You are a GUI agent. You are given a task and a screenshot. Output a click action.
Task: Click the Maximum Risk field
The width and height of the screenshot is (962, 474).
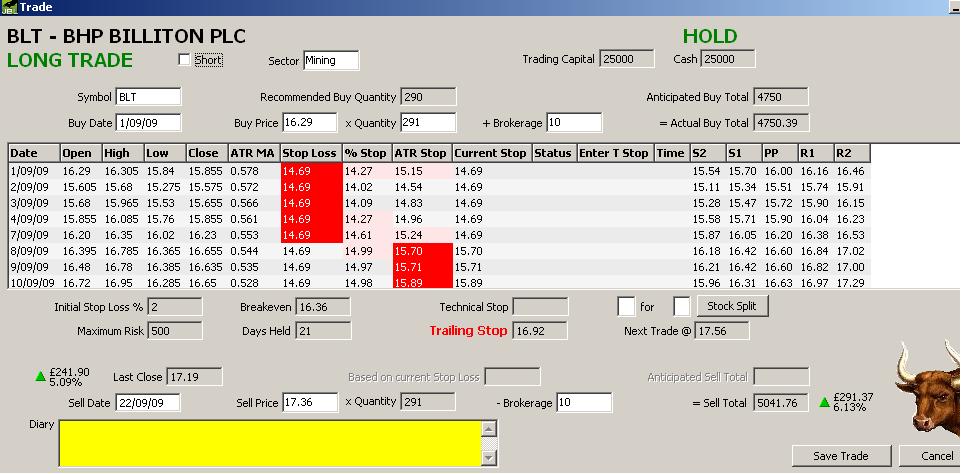click(x=174, y=331)
